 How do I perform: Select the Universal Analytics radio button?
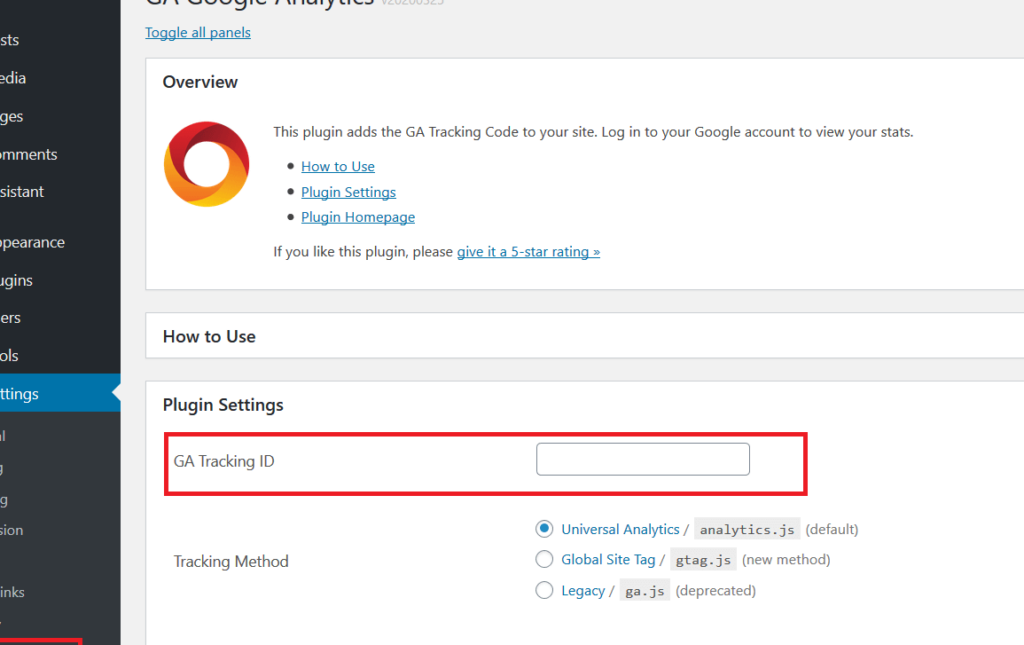click(x=544, y=529)
